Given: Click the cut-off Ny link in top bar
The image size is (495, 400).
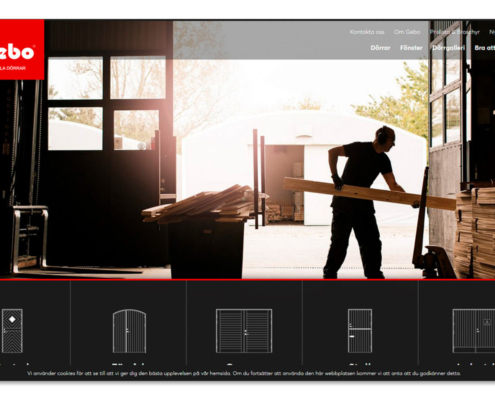Looking at the screenshot, I should click(x=492, y=32).
